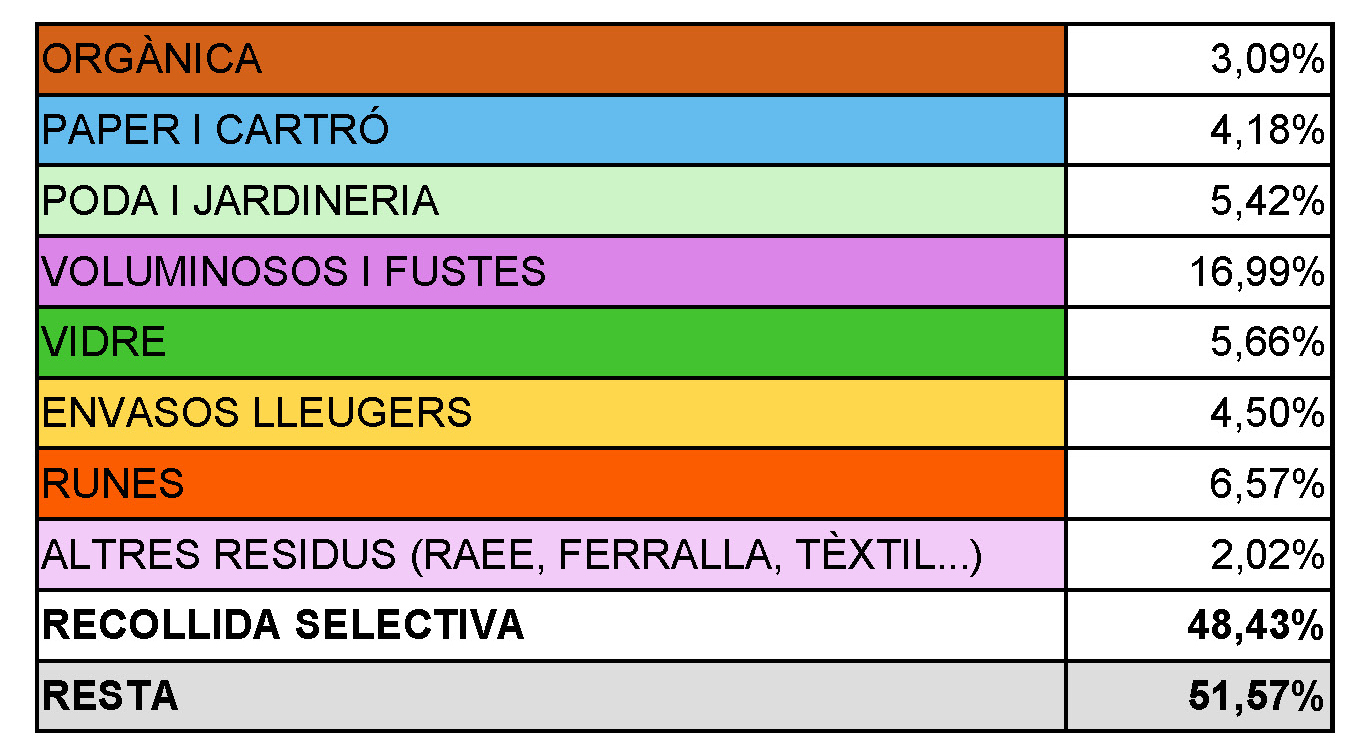Screen dimensions: 1360x752
Task: Click the 5,42% value for Poda
Action: (x=1198, y=201)
